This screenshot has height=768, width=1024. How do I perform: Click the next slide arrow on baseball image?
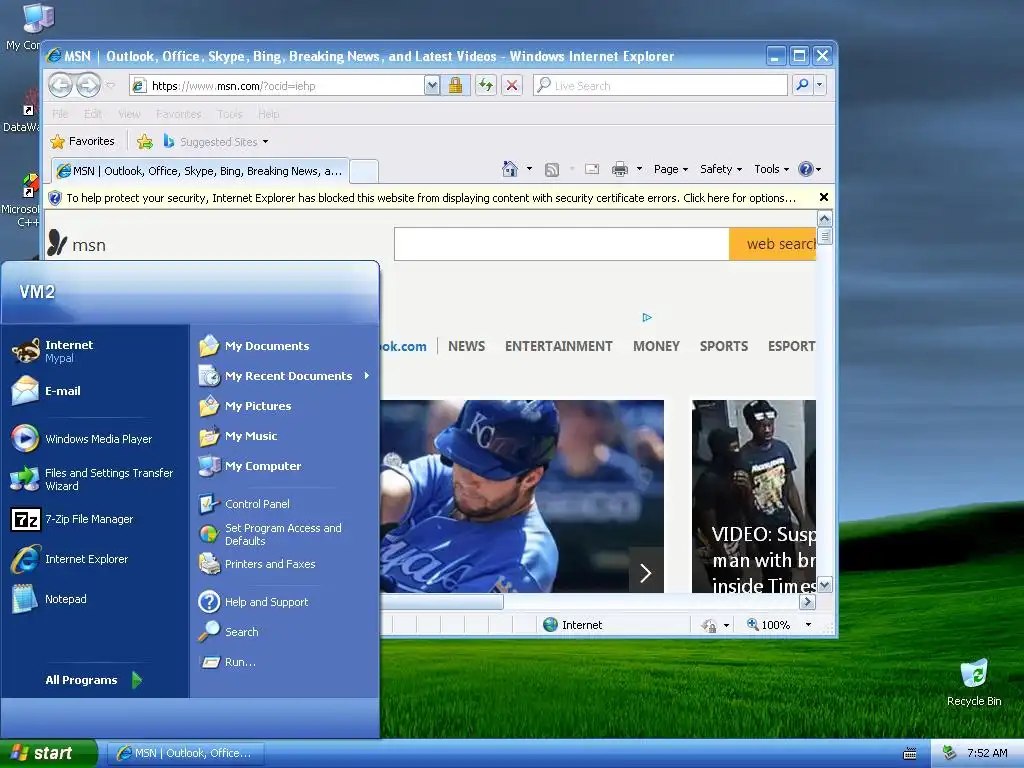(x=646, y=573)
